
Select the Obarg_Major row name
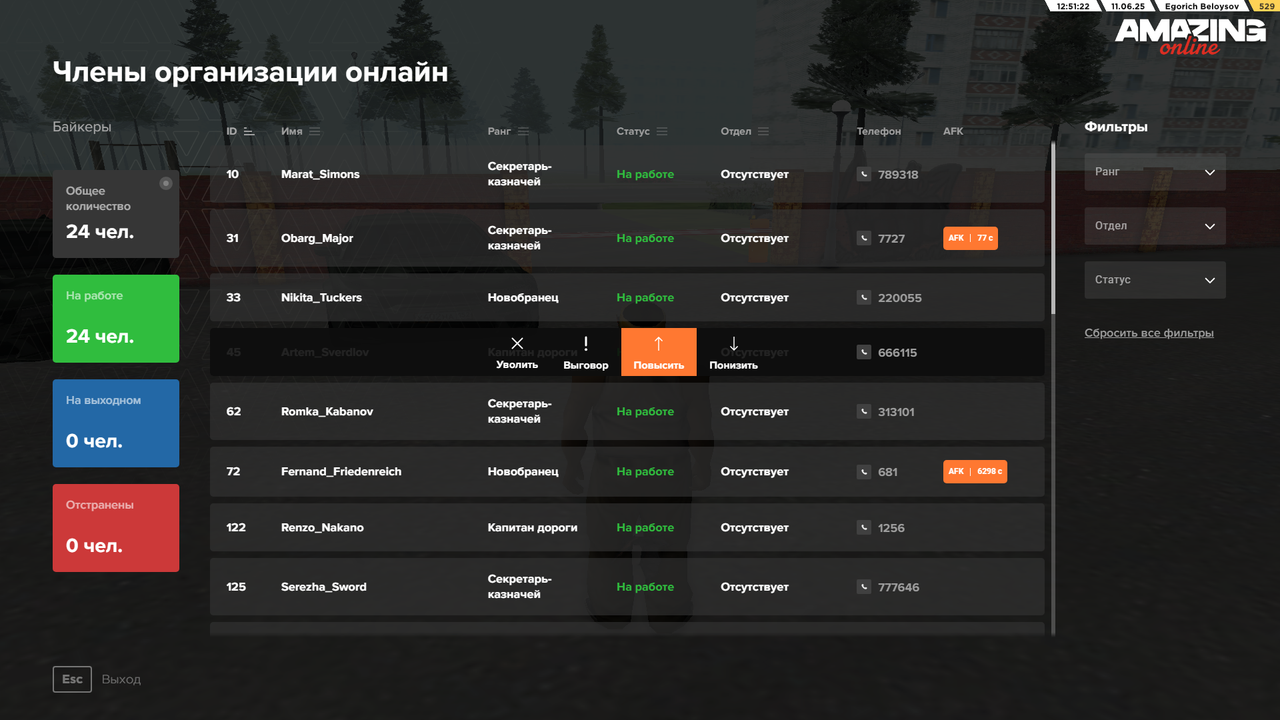(317, 238)
